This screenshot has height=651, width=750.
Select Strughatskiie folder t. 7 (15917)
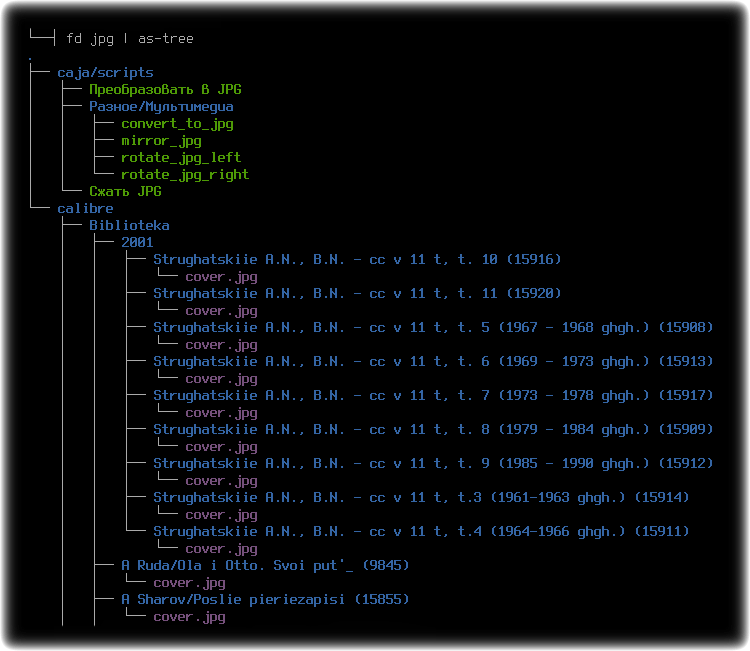(x=433, y=396)
